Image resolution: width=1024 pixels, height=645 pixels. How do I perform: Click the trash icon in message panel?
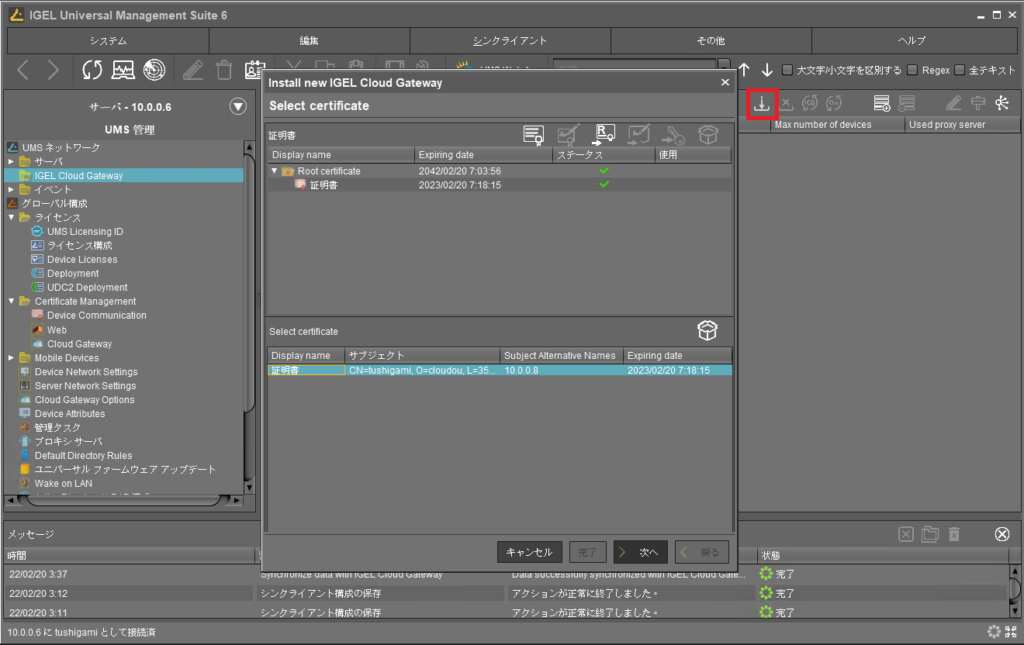(x=954, y=534)
